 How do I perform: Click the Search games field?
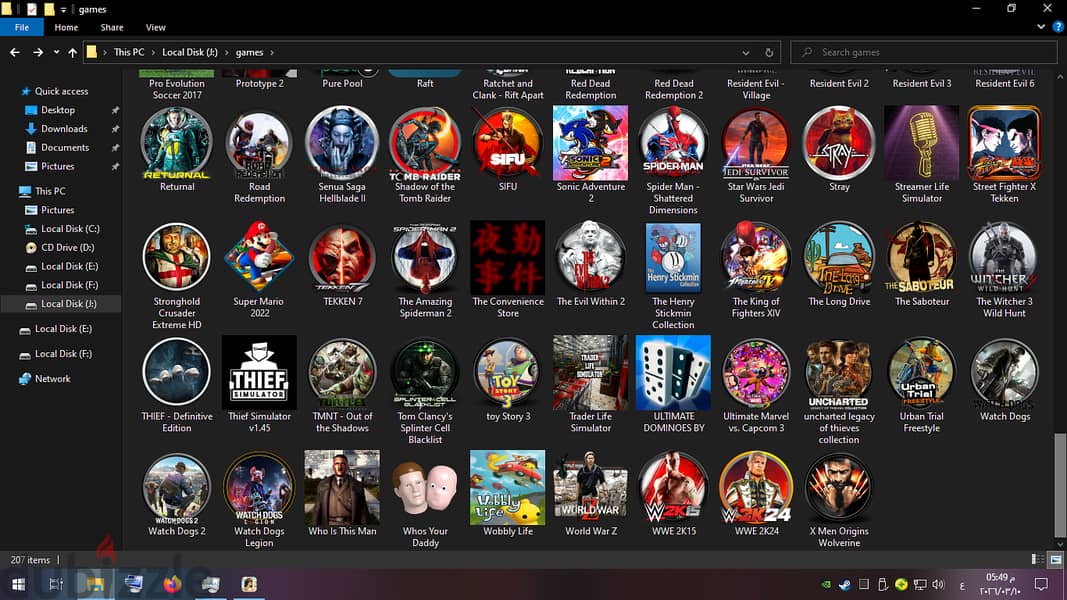pos(924,52)
